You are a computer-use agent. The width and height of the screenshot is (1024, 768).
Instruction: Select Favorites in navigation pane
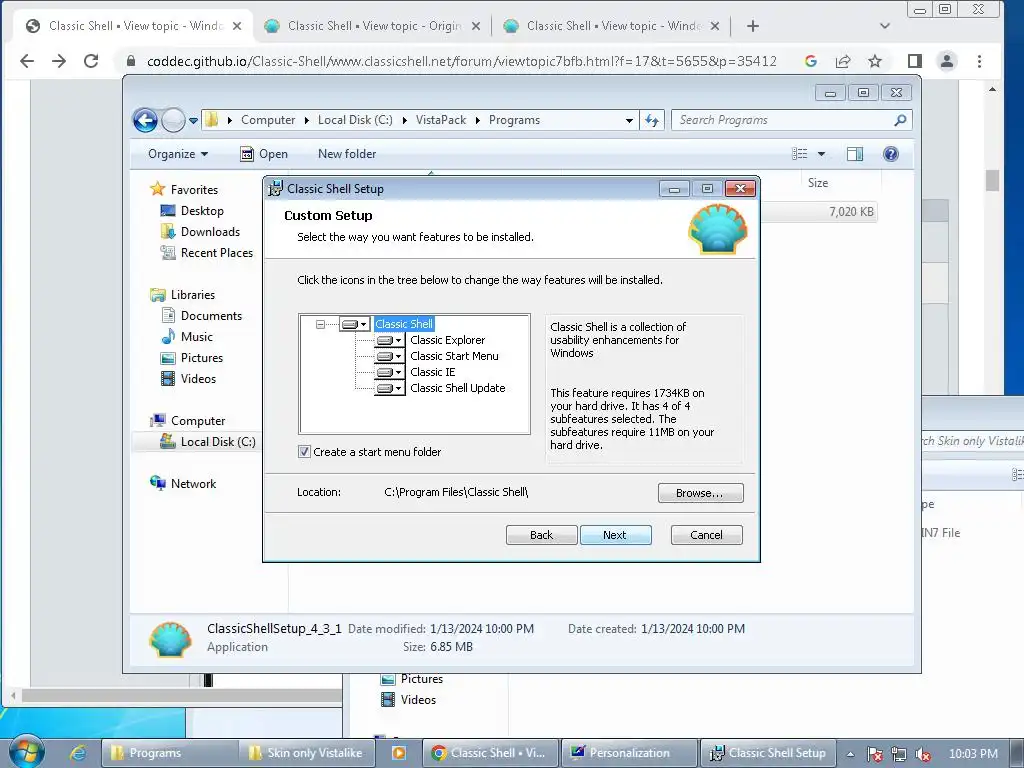[194, 189]
